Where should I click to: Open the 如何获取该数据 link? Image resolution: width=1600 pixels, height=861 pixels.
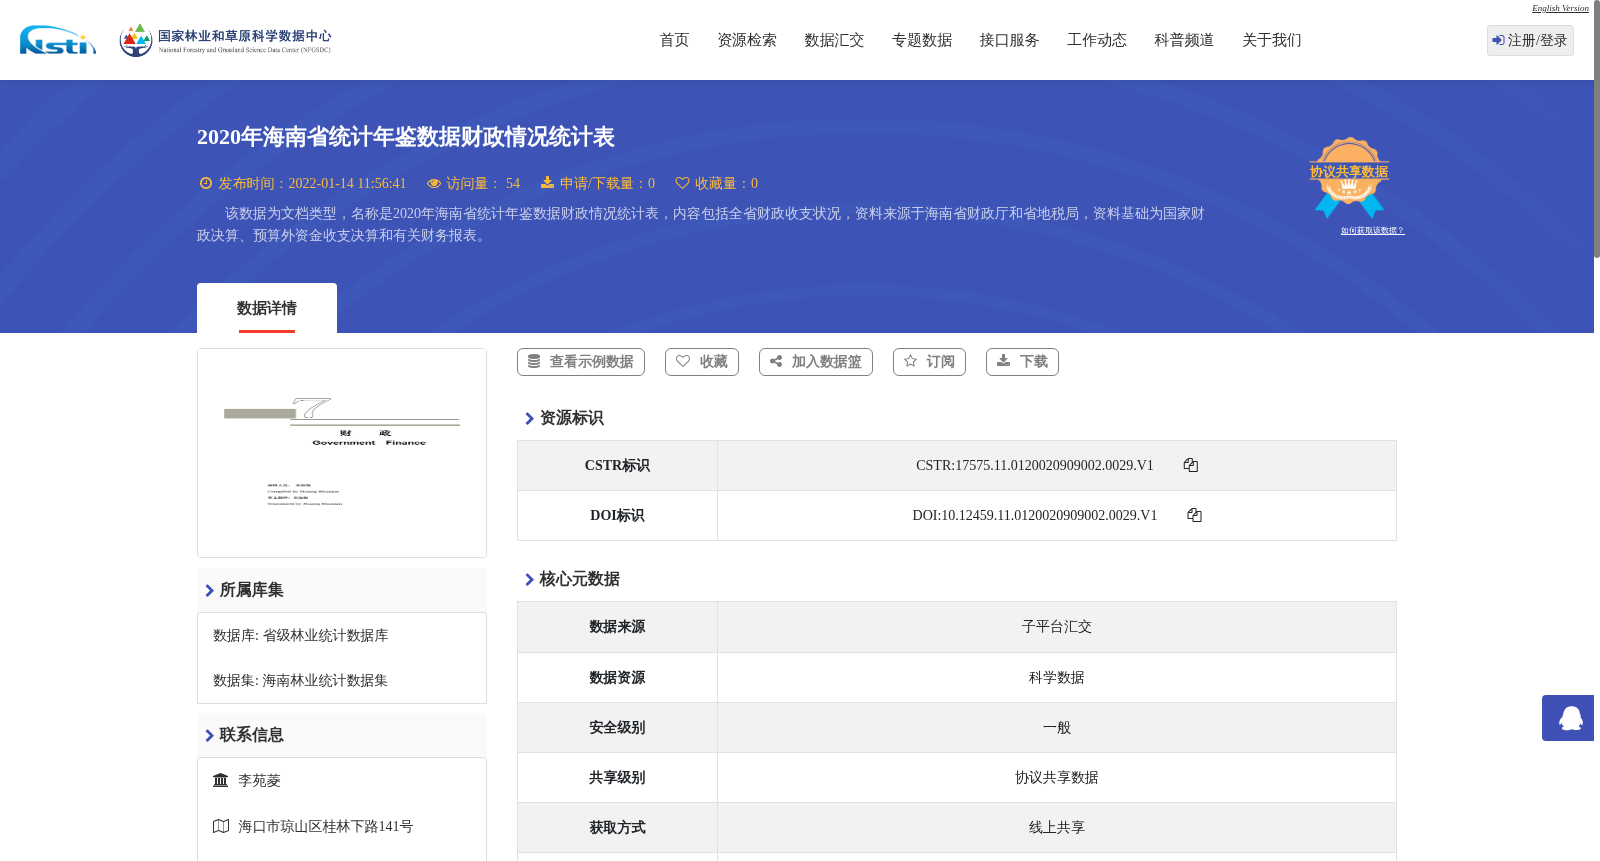pos(1372,230)
